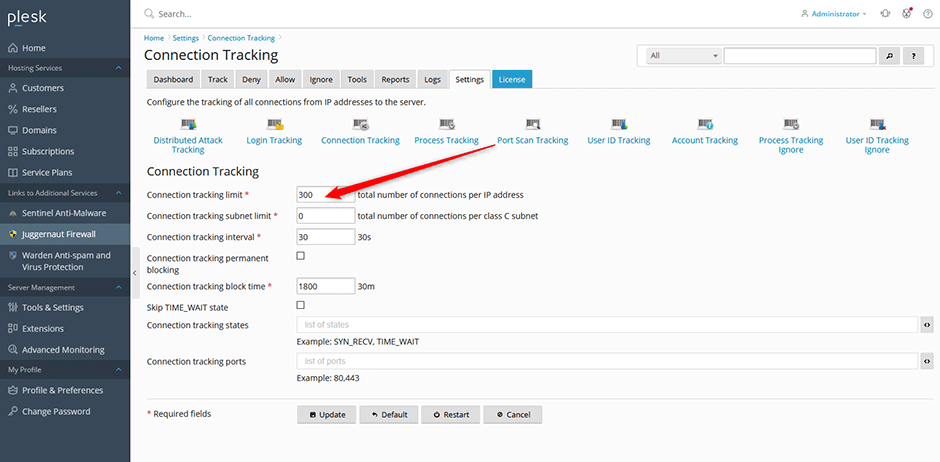Open the Login Tracking icon
Viewport: 940px width, 462px height.
(x=275, y=125)
